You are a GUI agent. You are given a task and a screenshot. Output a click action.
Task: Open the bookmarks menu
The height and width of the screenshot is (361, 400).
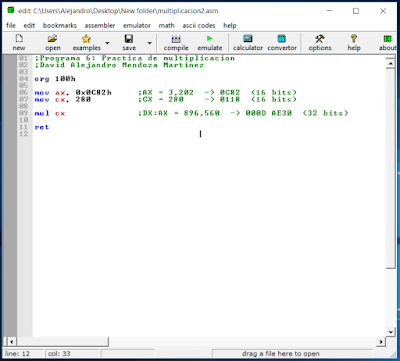point(60,25)
